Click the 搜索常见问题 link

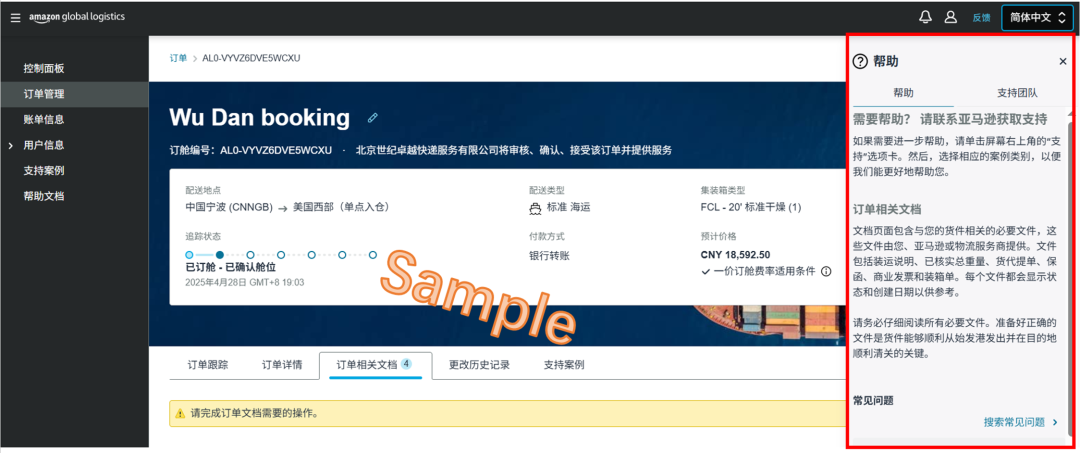point(1014,422)
